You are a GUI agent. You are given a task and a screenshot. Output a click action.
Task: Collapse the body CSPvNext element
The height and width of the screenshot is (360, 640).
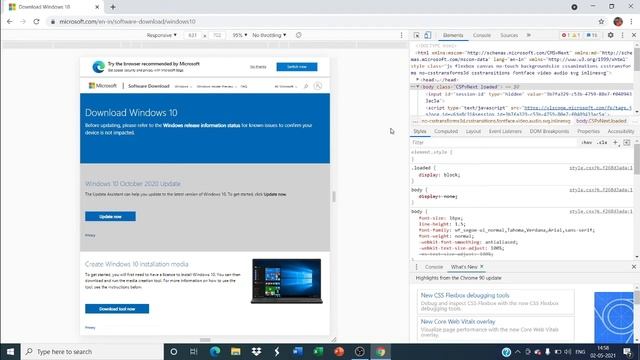point(418,87)
